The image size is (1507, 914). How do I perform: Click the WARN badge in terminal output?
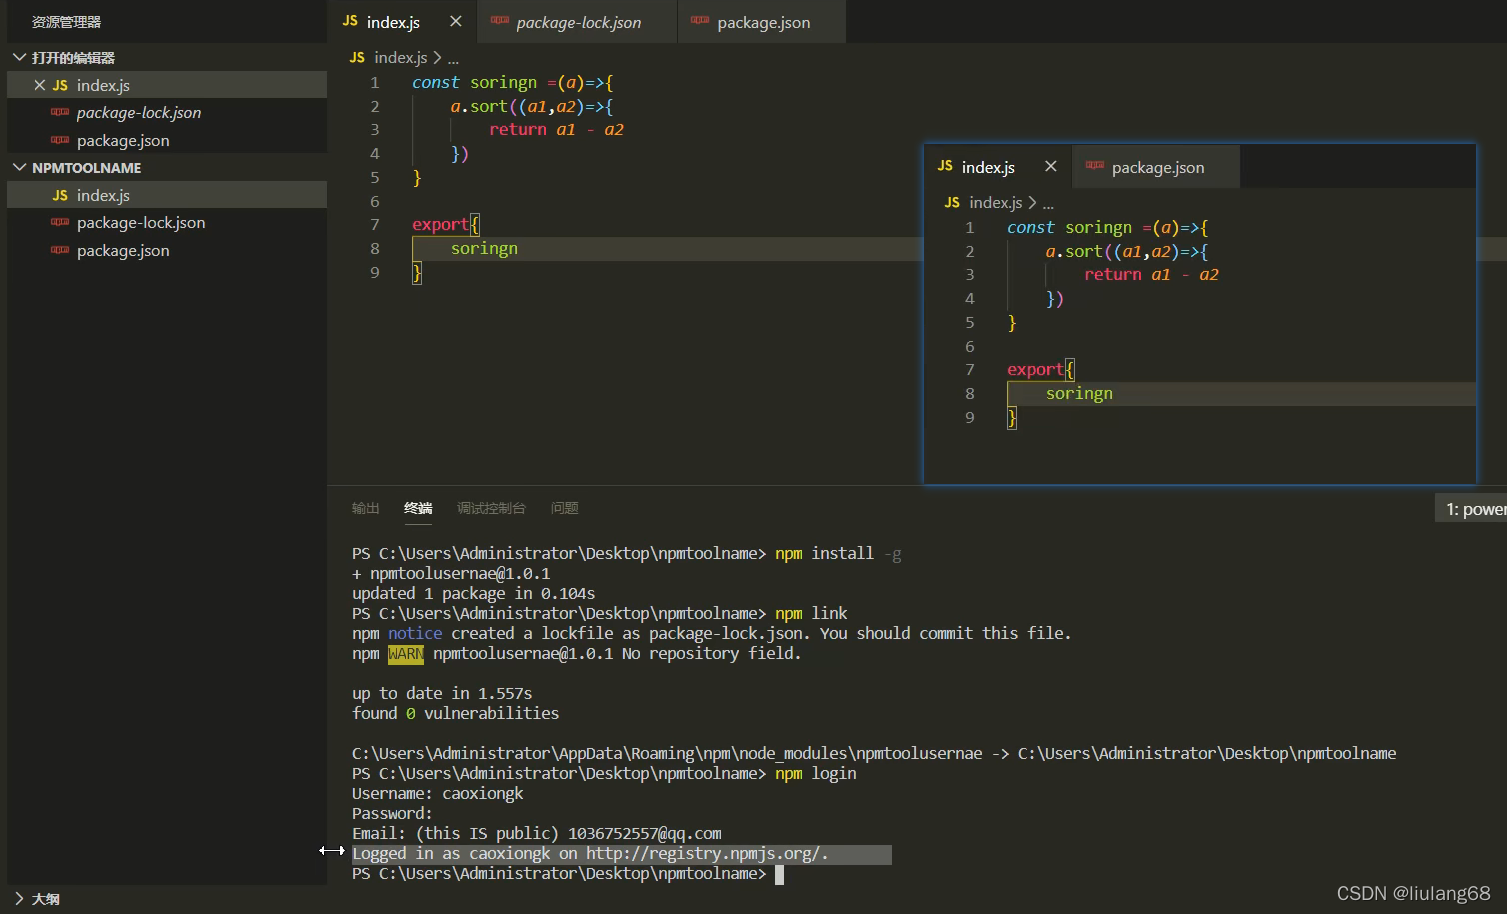pos(406,654)
